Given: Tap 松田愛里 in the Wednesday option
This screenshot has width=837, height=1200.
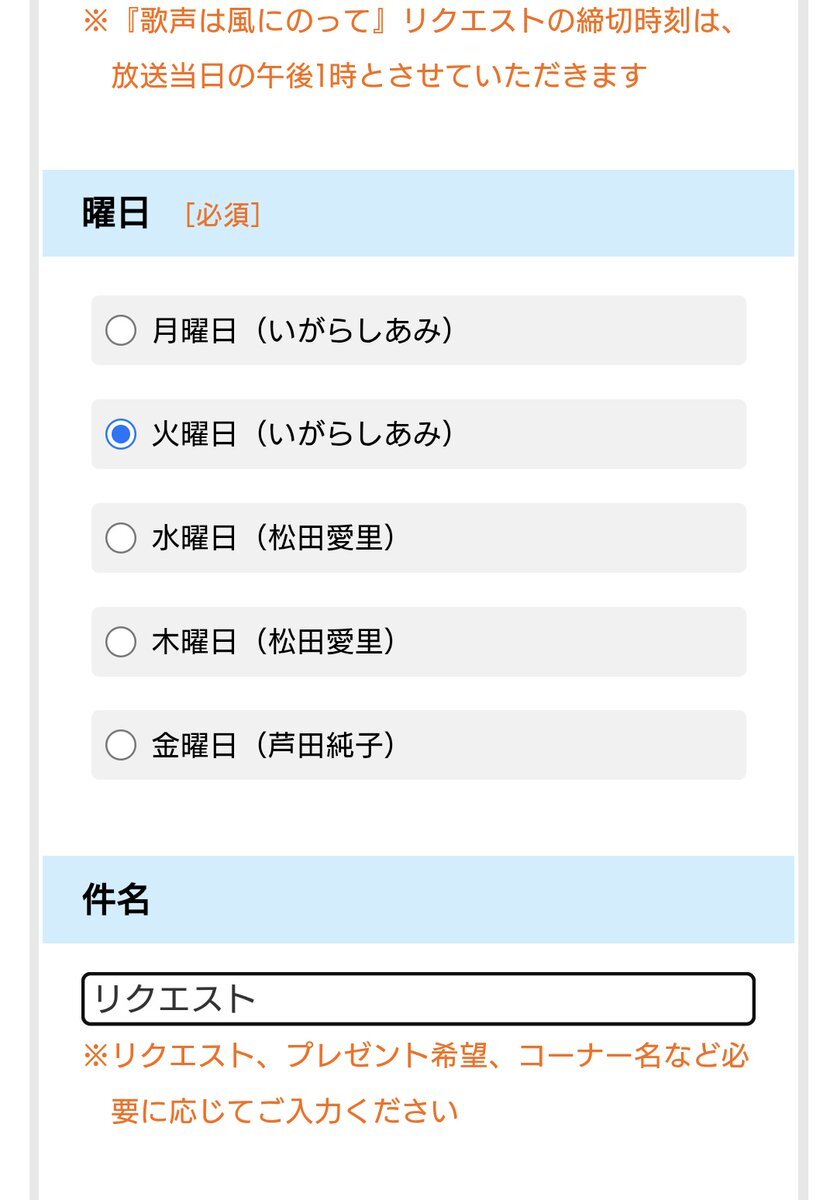Looking at the screenshot, I should pos(326,538).
